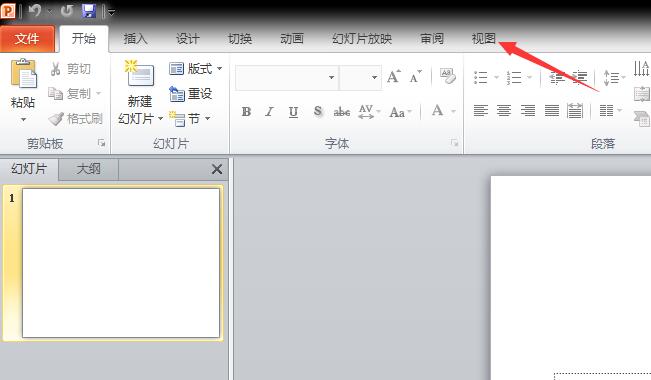This screenshot has width=651, height=380.
Task: Click 复制 (Copy) button
Action: (x=69, y=93)
